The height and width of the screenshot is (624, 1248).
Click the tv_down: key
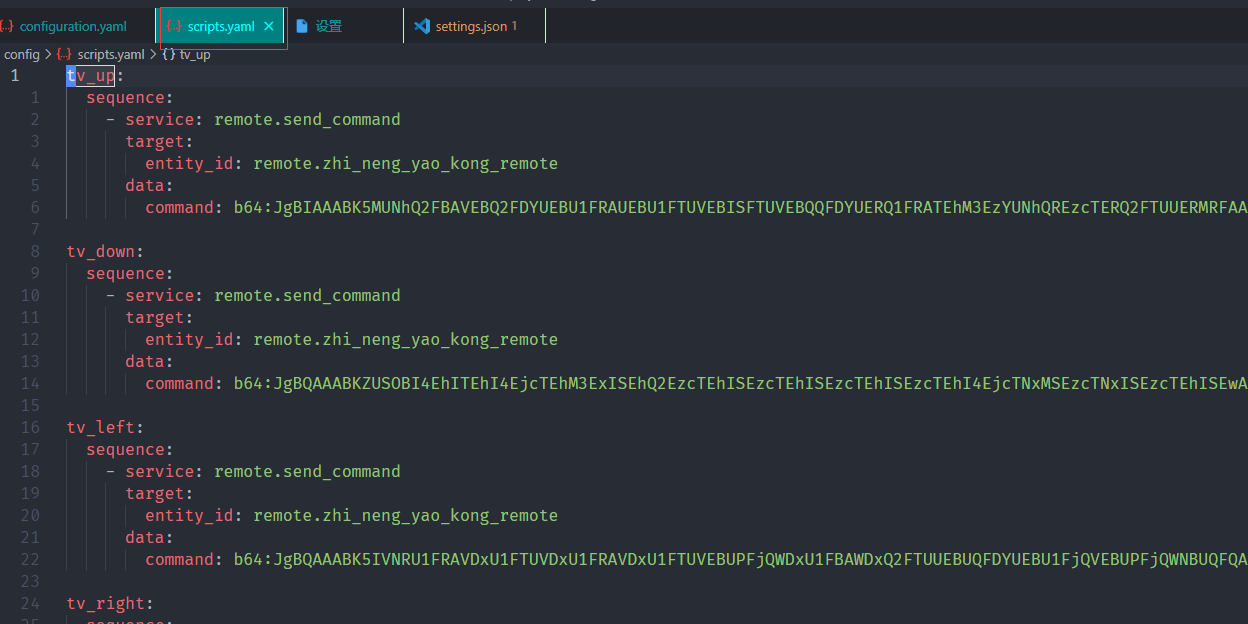click(x=105, y=251)
